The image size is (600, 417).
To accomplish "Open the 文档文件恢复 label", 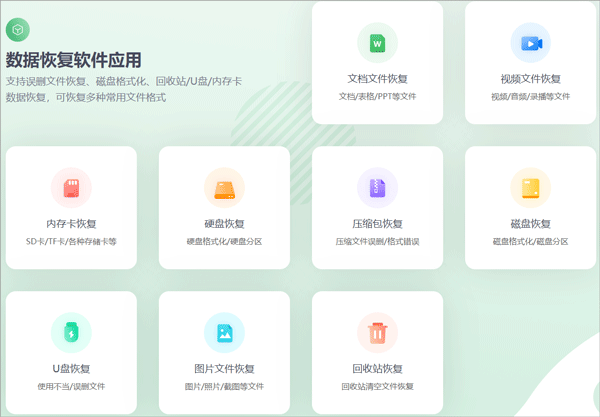I will click(x=377, y=79).
